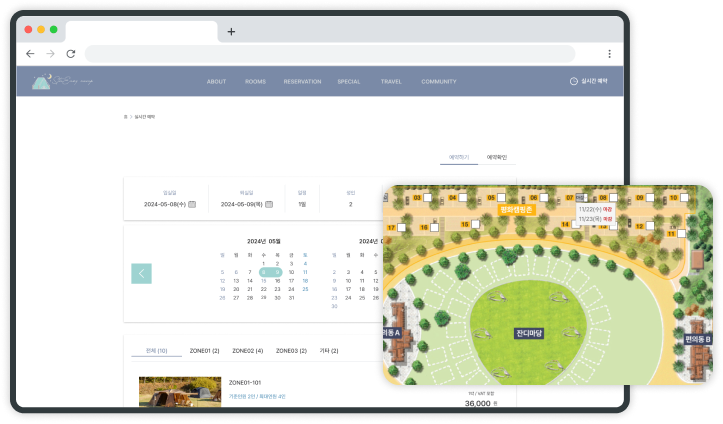Click the home icon in the breadcrumb

125,117
